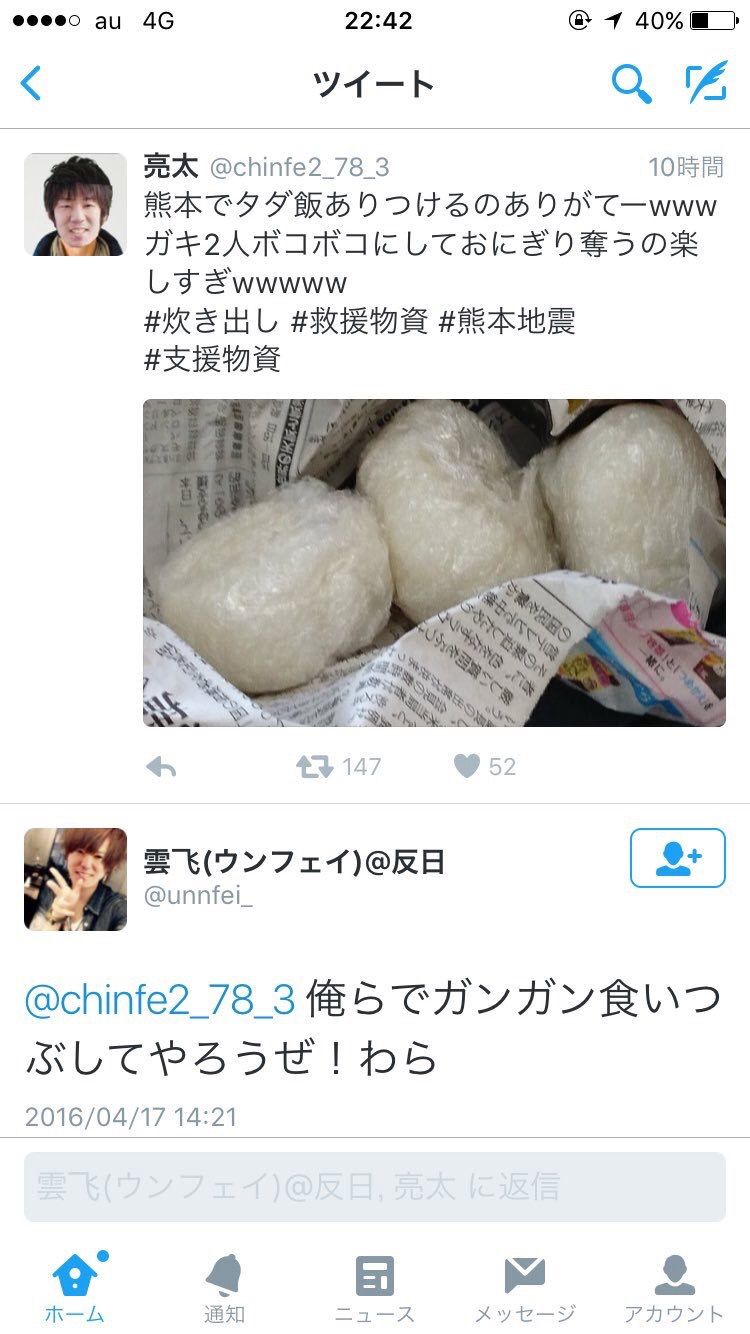Open the #熊本地震 hashtag
This screenshot has height=1334, width=750.
point(507,322)
